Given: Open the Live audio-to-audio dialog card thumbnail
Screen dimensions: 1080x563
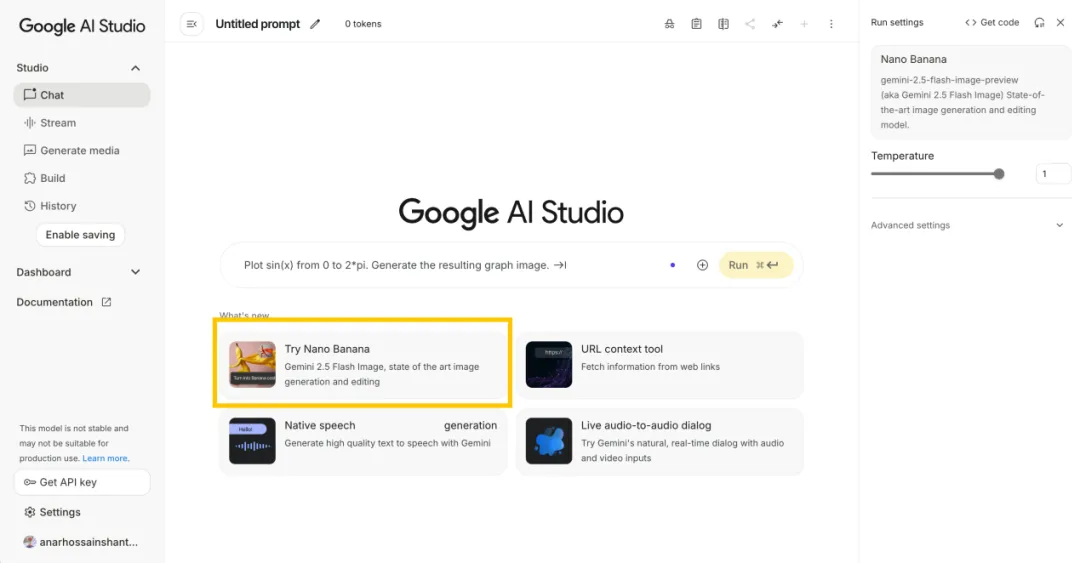Looking at the screenshot, I should point(549,441).
